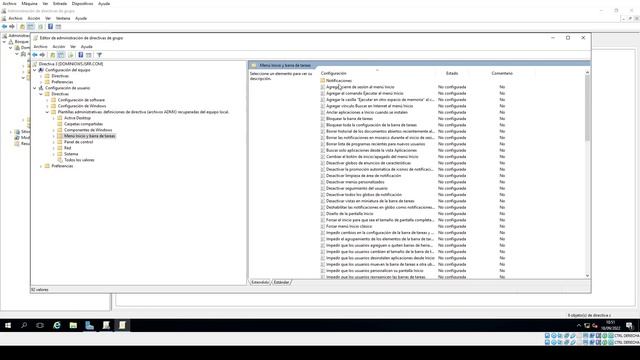Click Help icon in background management toolbar

pos(50,27)
